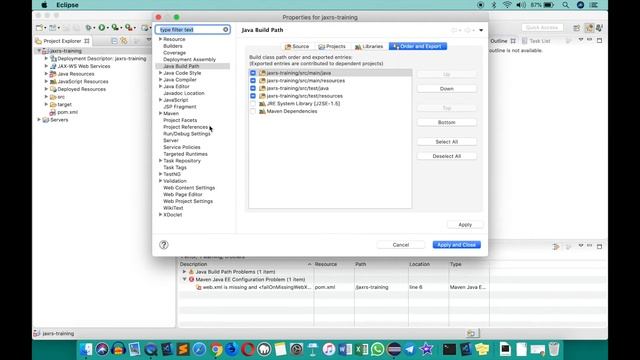
Task: Click the Debug bug toolbar icon
Action: [x=89, y=28]
